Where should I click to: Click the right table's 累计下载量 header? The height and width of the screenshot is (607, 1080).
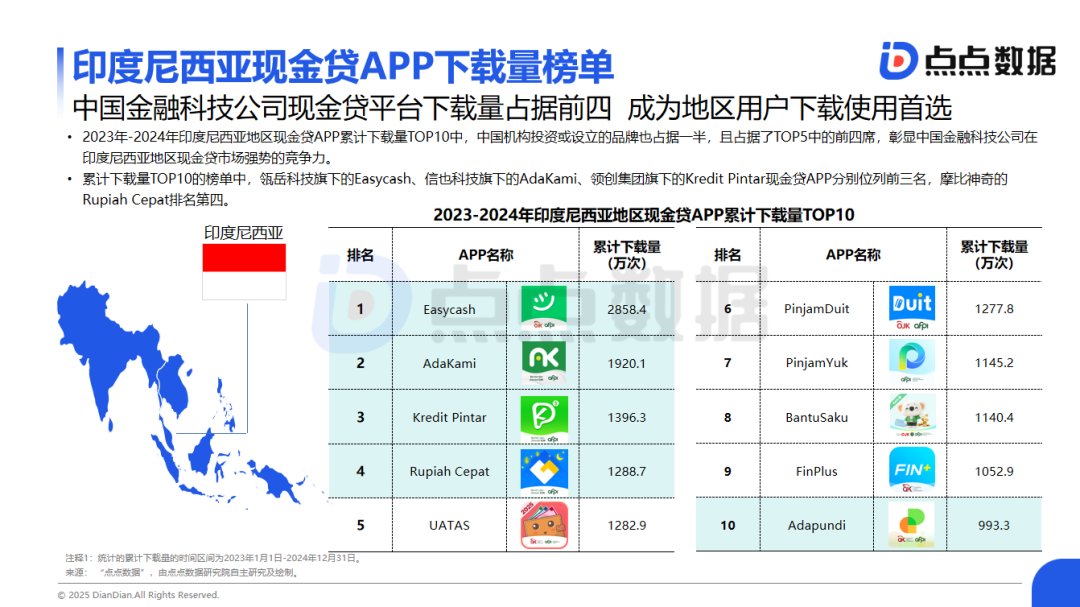(994, 255)
